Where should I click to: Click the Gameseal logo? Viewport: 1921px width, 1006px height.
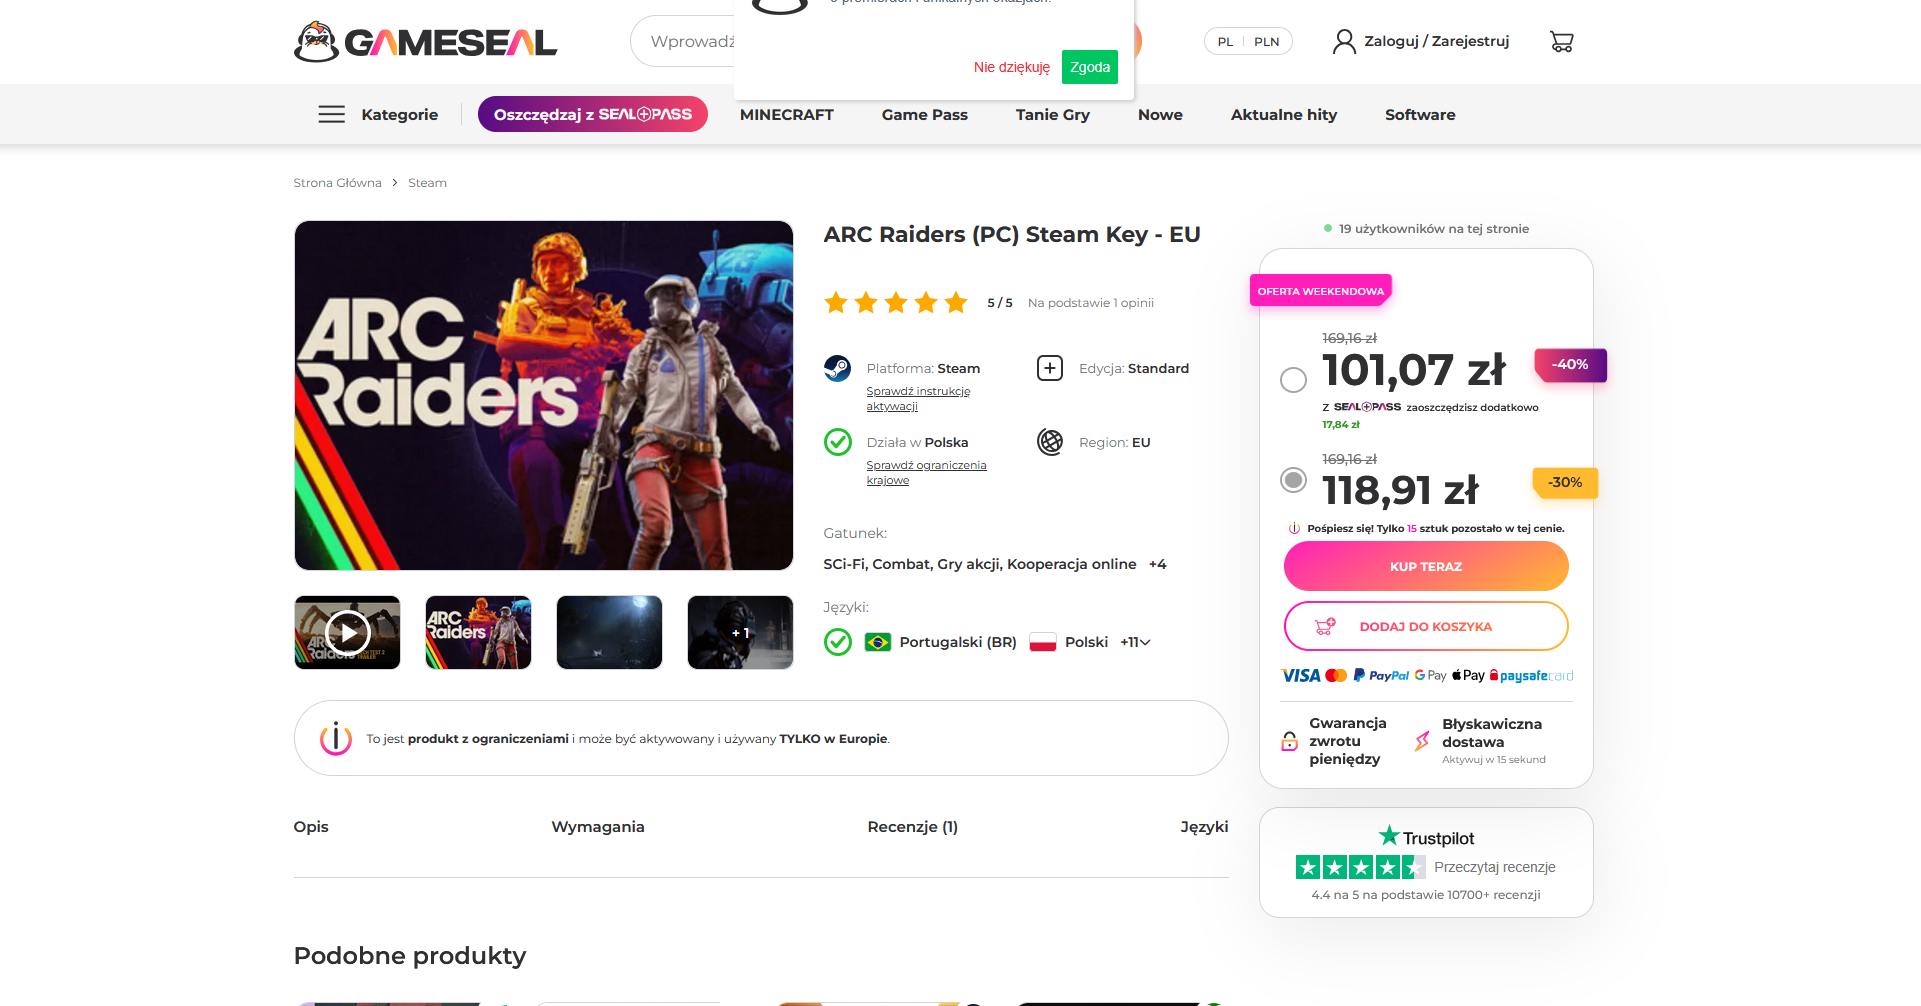pos(425,42)
